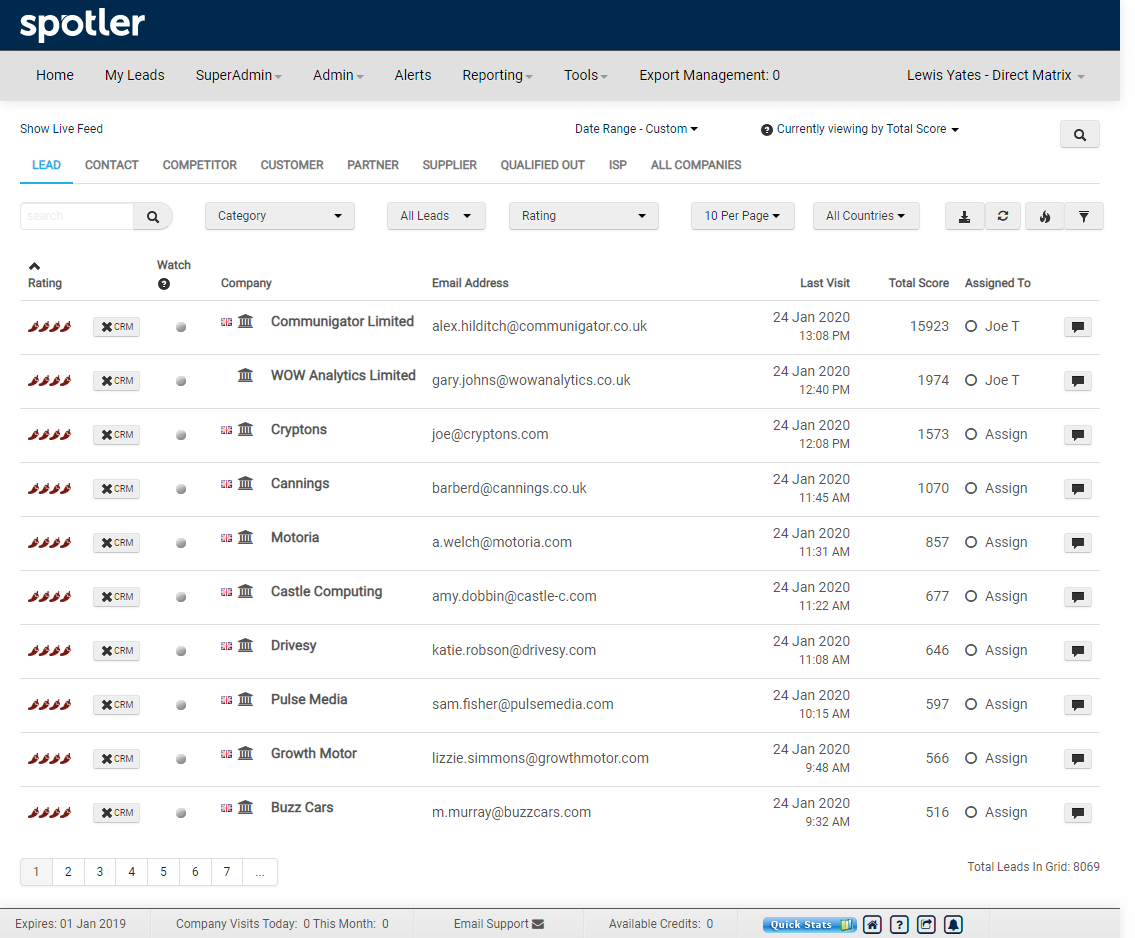Click the building icon next to Cryptons
The width and height of the screenshot is (1135, 938).
click(x=245, y=429)
